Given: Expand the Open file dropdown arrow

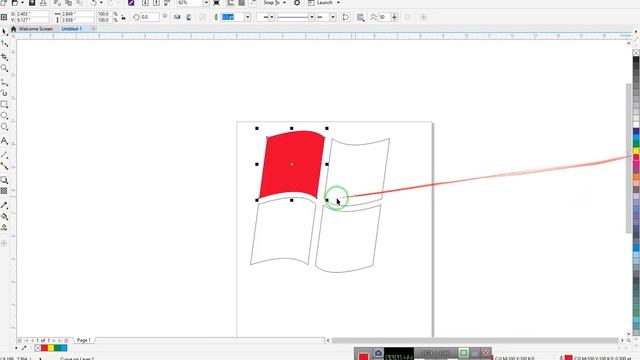Looking at the screenshot, I should (22, 2).
